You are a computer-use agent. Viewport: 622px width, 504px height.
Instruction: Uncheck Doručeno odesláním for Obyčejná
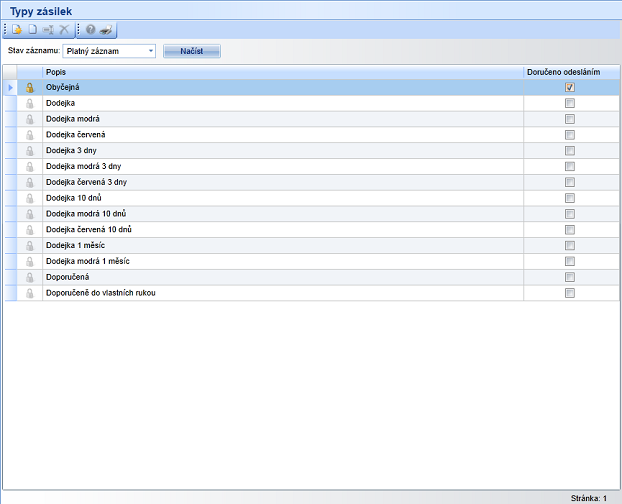pos(570,87)
